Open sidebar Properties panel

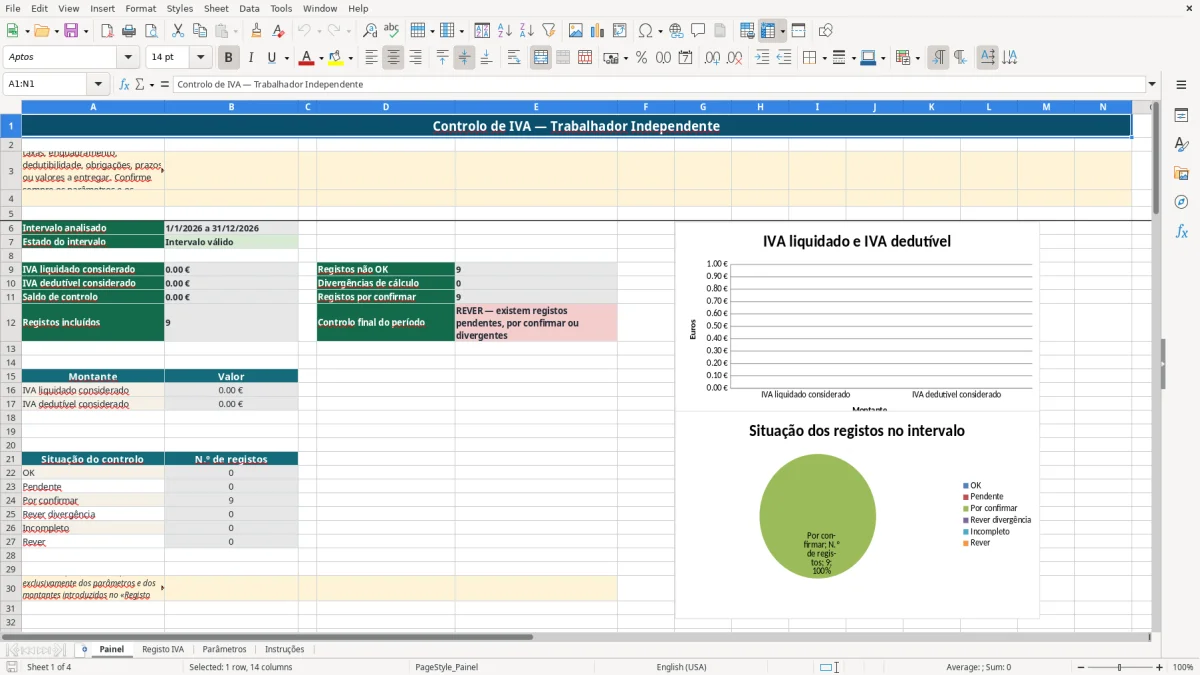pos(1181,116)
